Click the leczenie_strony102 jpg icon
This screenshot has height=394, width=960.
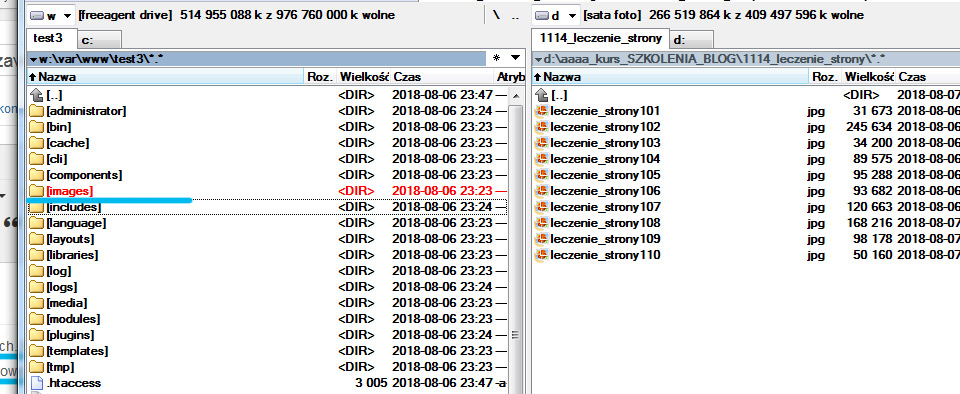(x=541, y=127)
